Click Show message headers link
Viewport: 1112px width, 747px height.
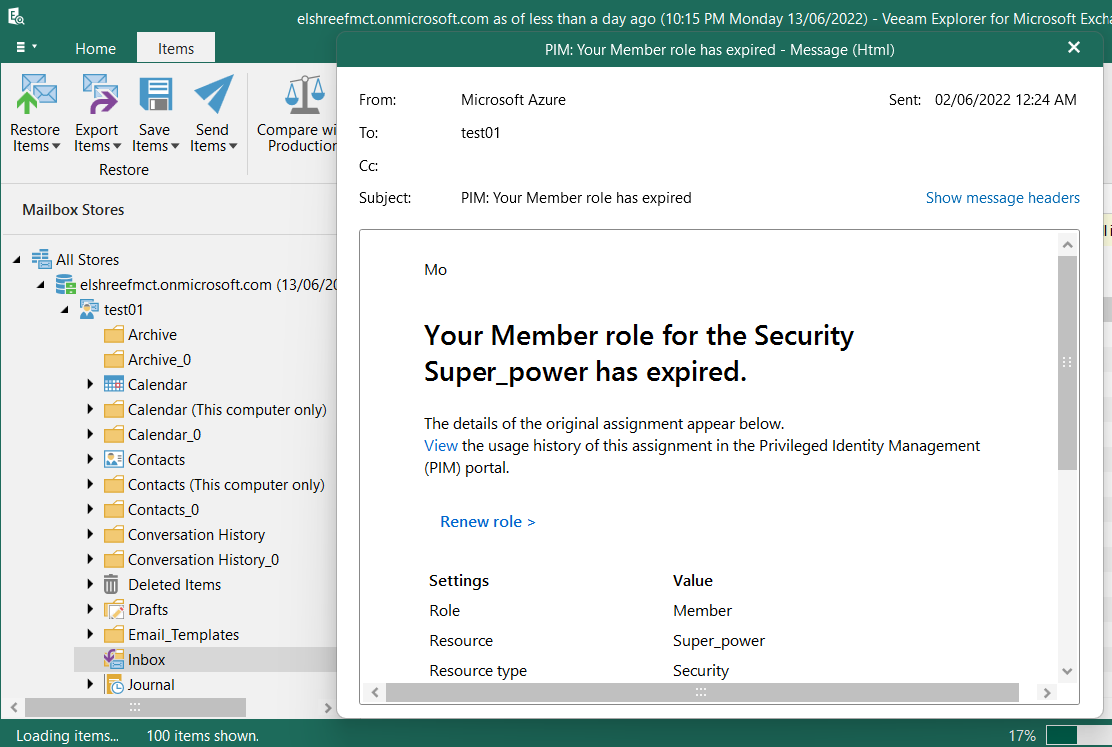click(1002, 198)
